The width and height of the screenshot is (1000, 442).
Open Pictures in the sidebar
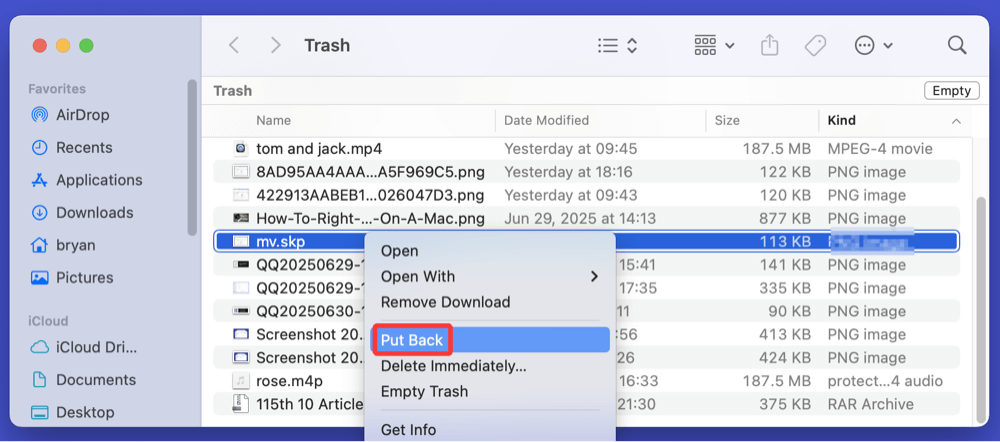[72, 277]
